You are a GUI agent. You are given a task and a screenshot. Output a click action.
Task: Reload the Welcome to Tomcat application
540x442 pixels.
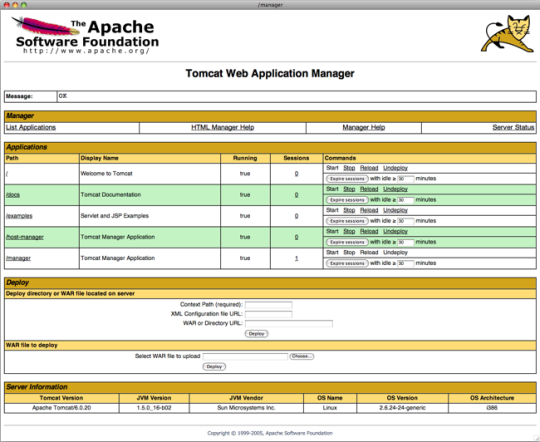tap(369, 168)
